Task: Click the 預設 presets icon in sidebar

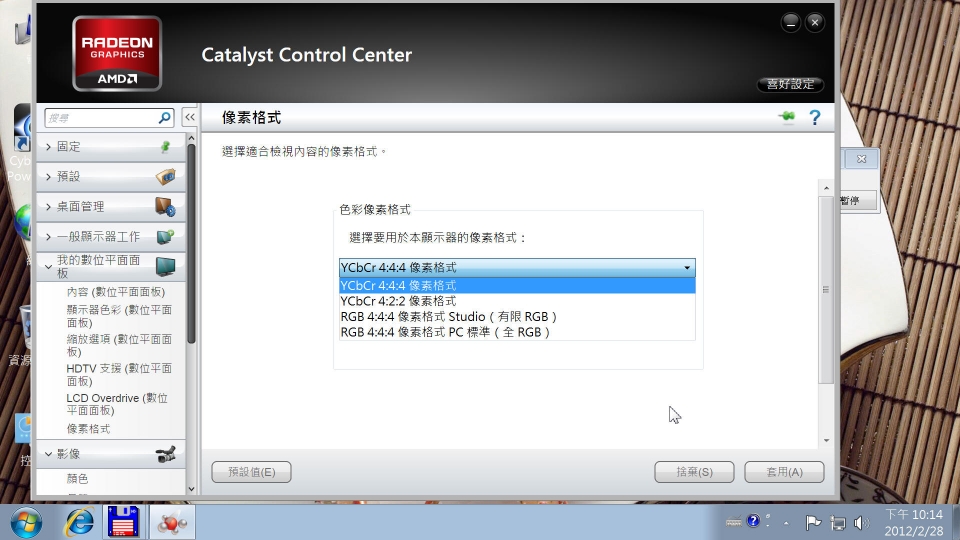Action: click(165, 176)
